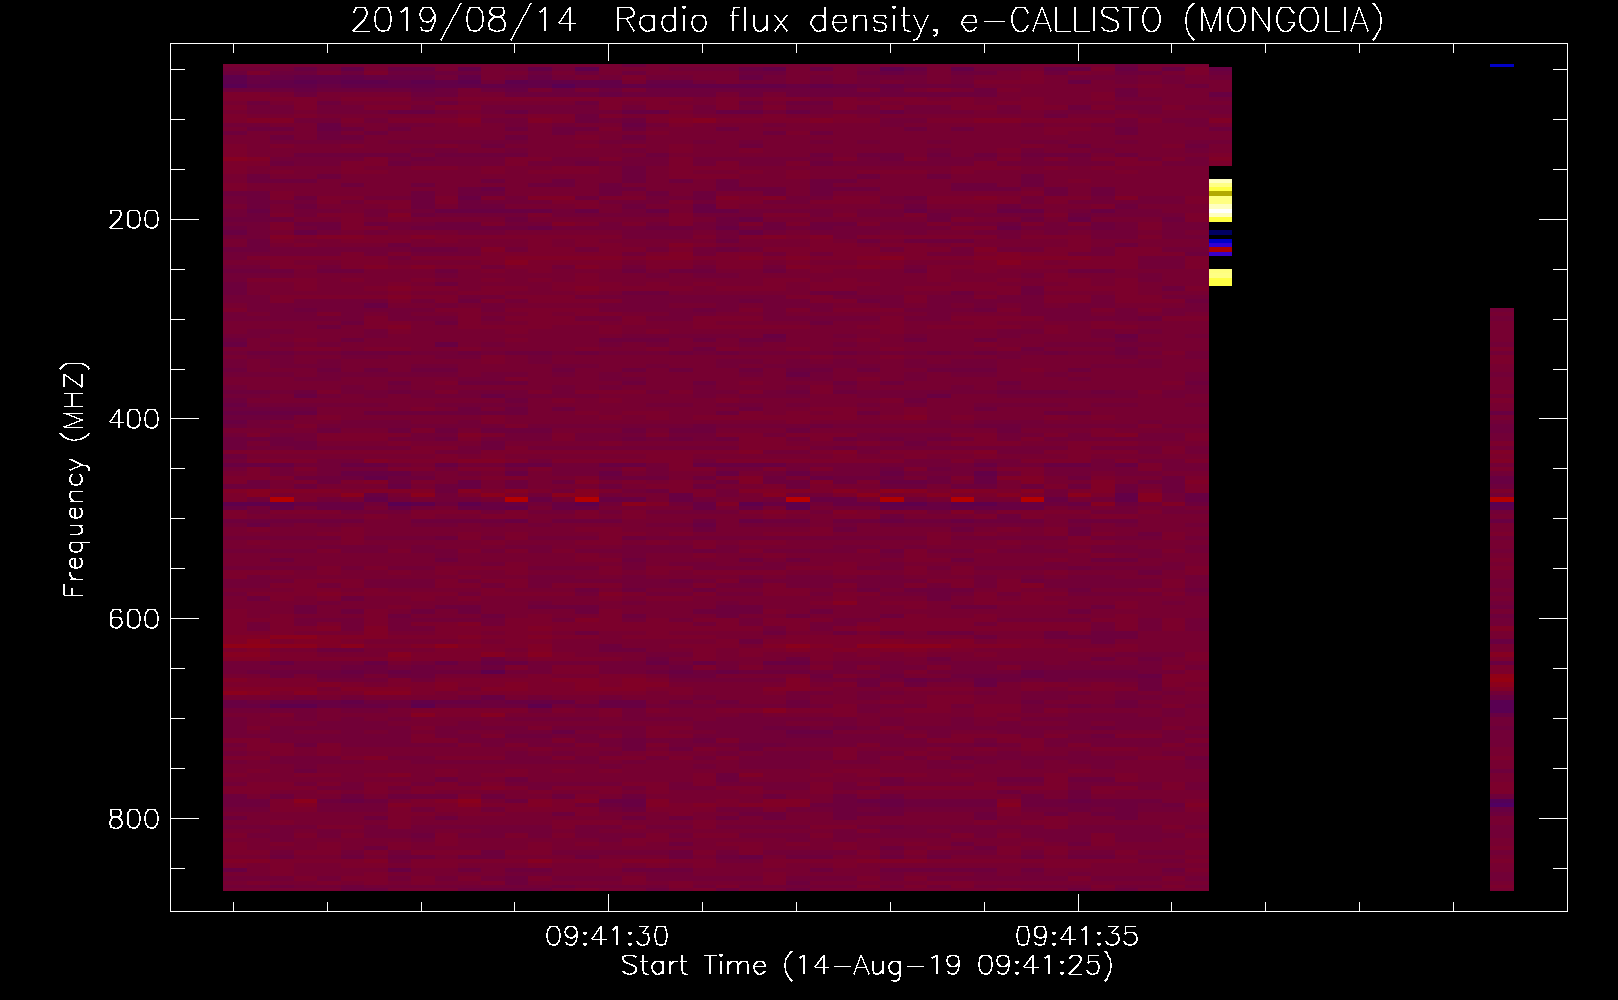
Task: Click the "Frequency (MHZ)" axis label
Action: (75, 480)
